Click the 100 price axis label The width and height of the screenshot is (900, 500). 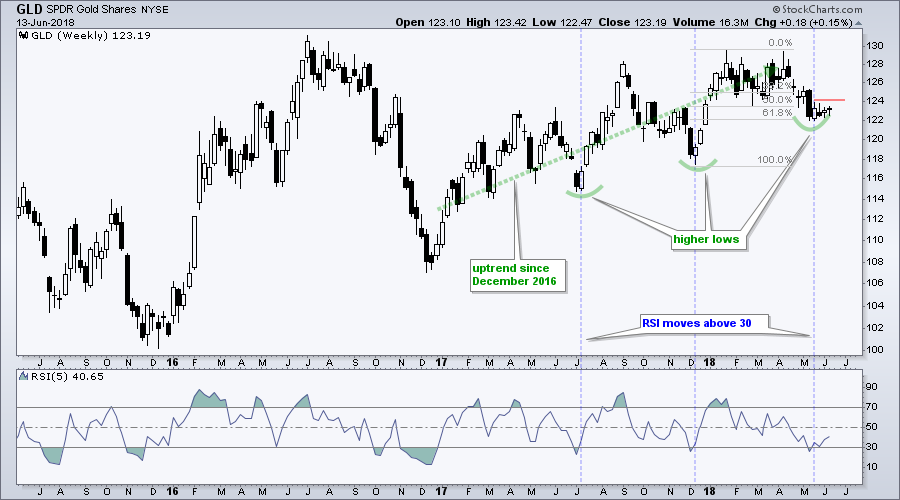point(875,350)
